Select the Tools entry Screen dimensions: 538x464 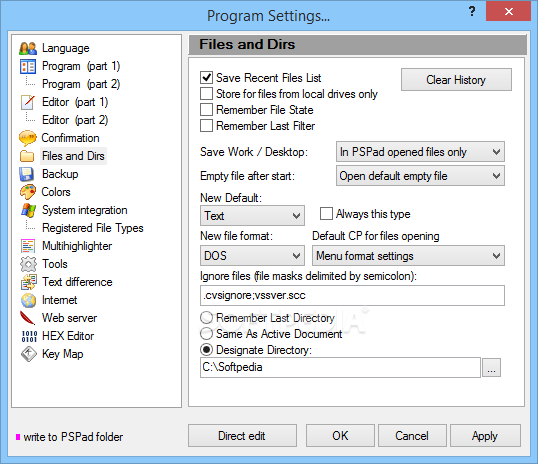coord(55,264)
